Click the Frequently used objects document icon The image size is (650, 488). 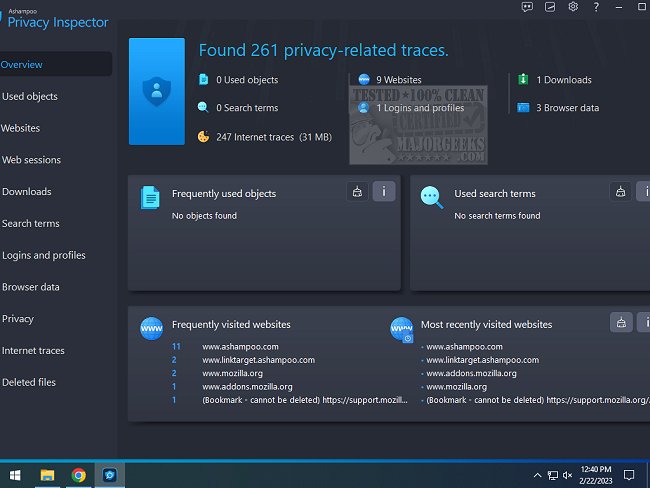[150, 198]
